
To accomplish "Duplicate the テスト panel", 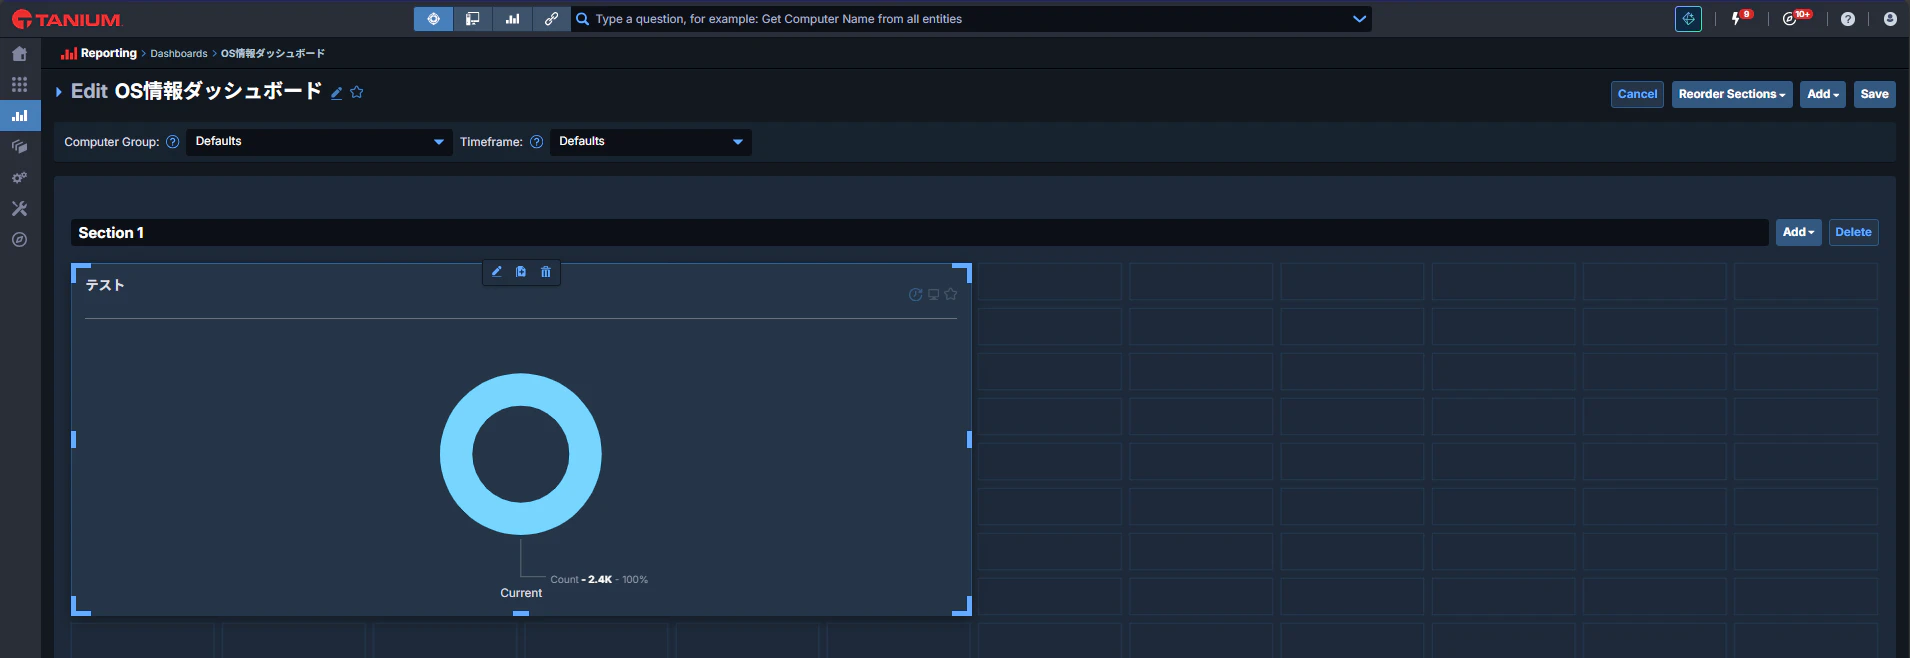I will point(521,272).
